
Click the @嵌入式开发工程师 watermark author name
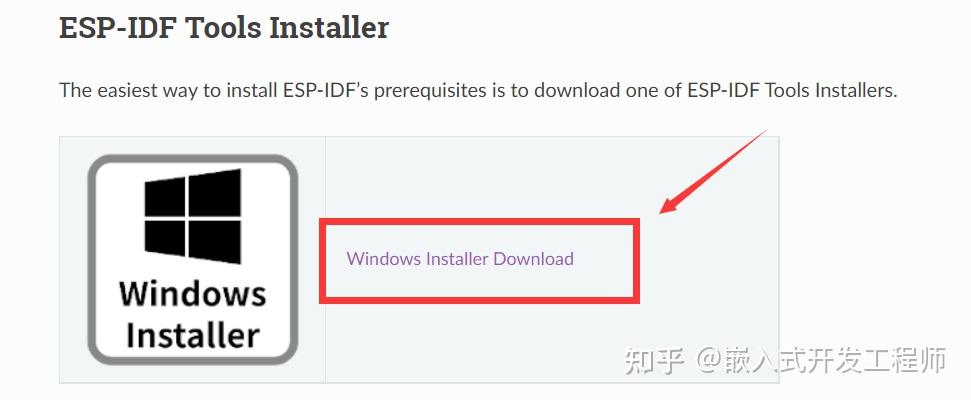821,361
